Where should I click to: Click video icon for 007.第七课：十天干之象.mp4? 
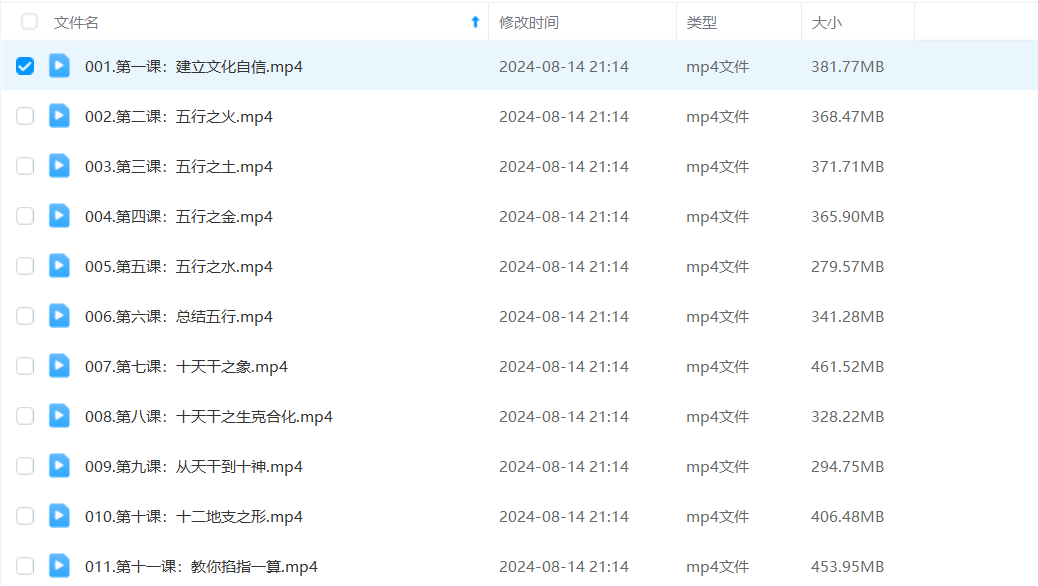[60, 366]
